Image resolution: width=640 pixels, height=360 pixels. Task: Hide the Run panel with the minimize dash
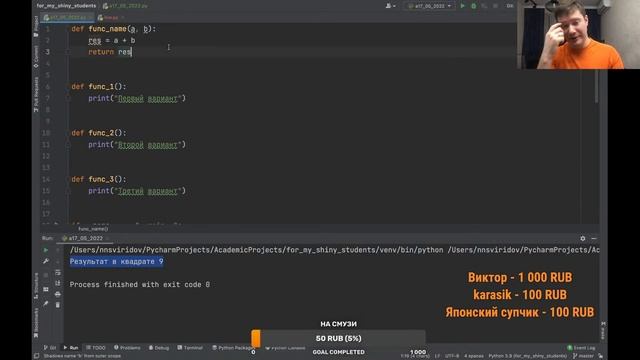click(594, 238)
